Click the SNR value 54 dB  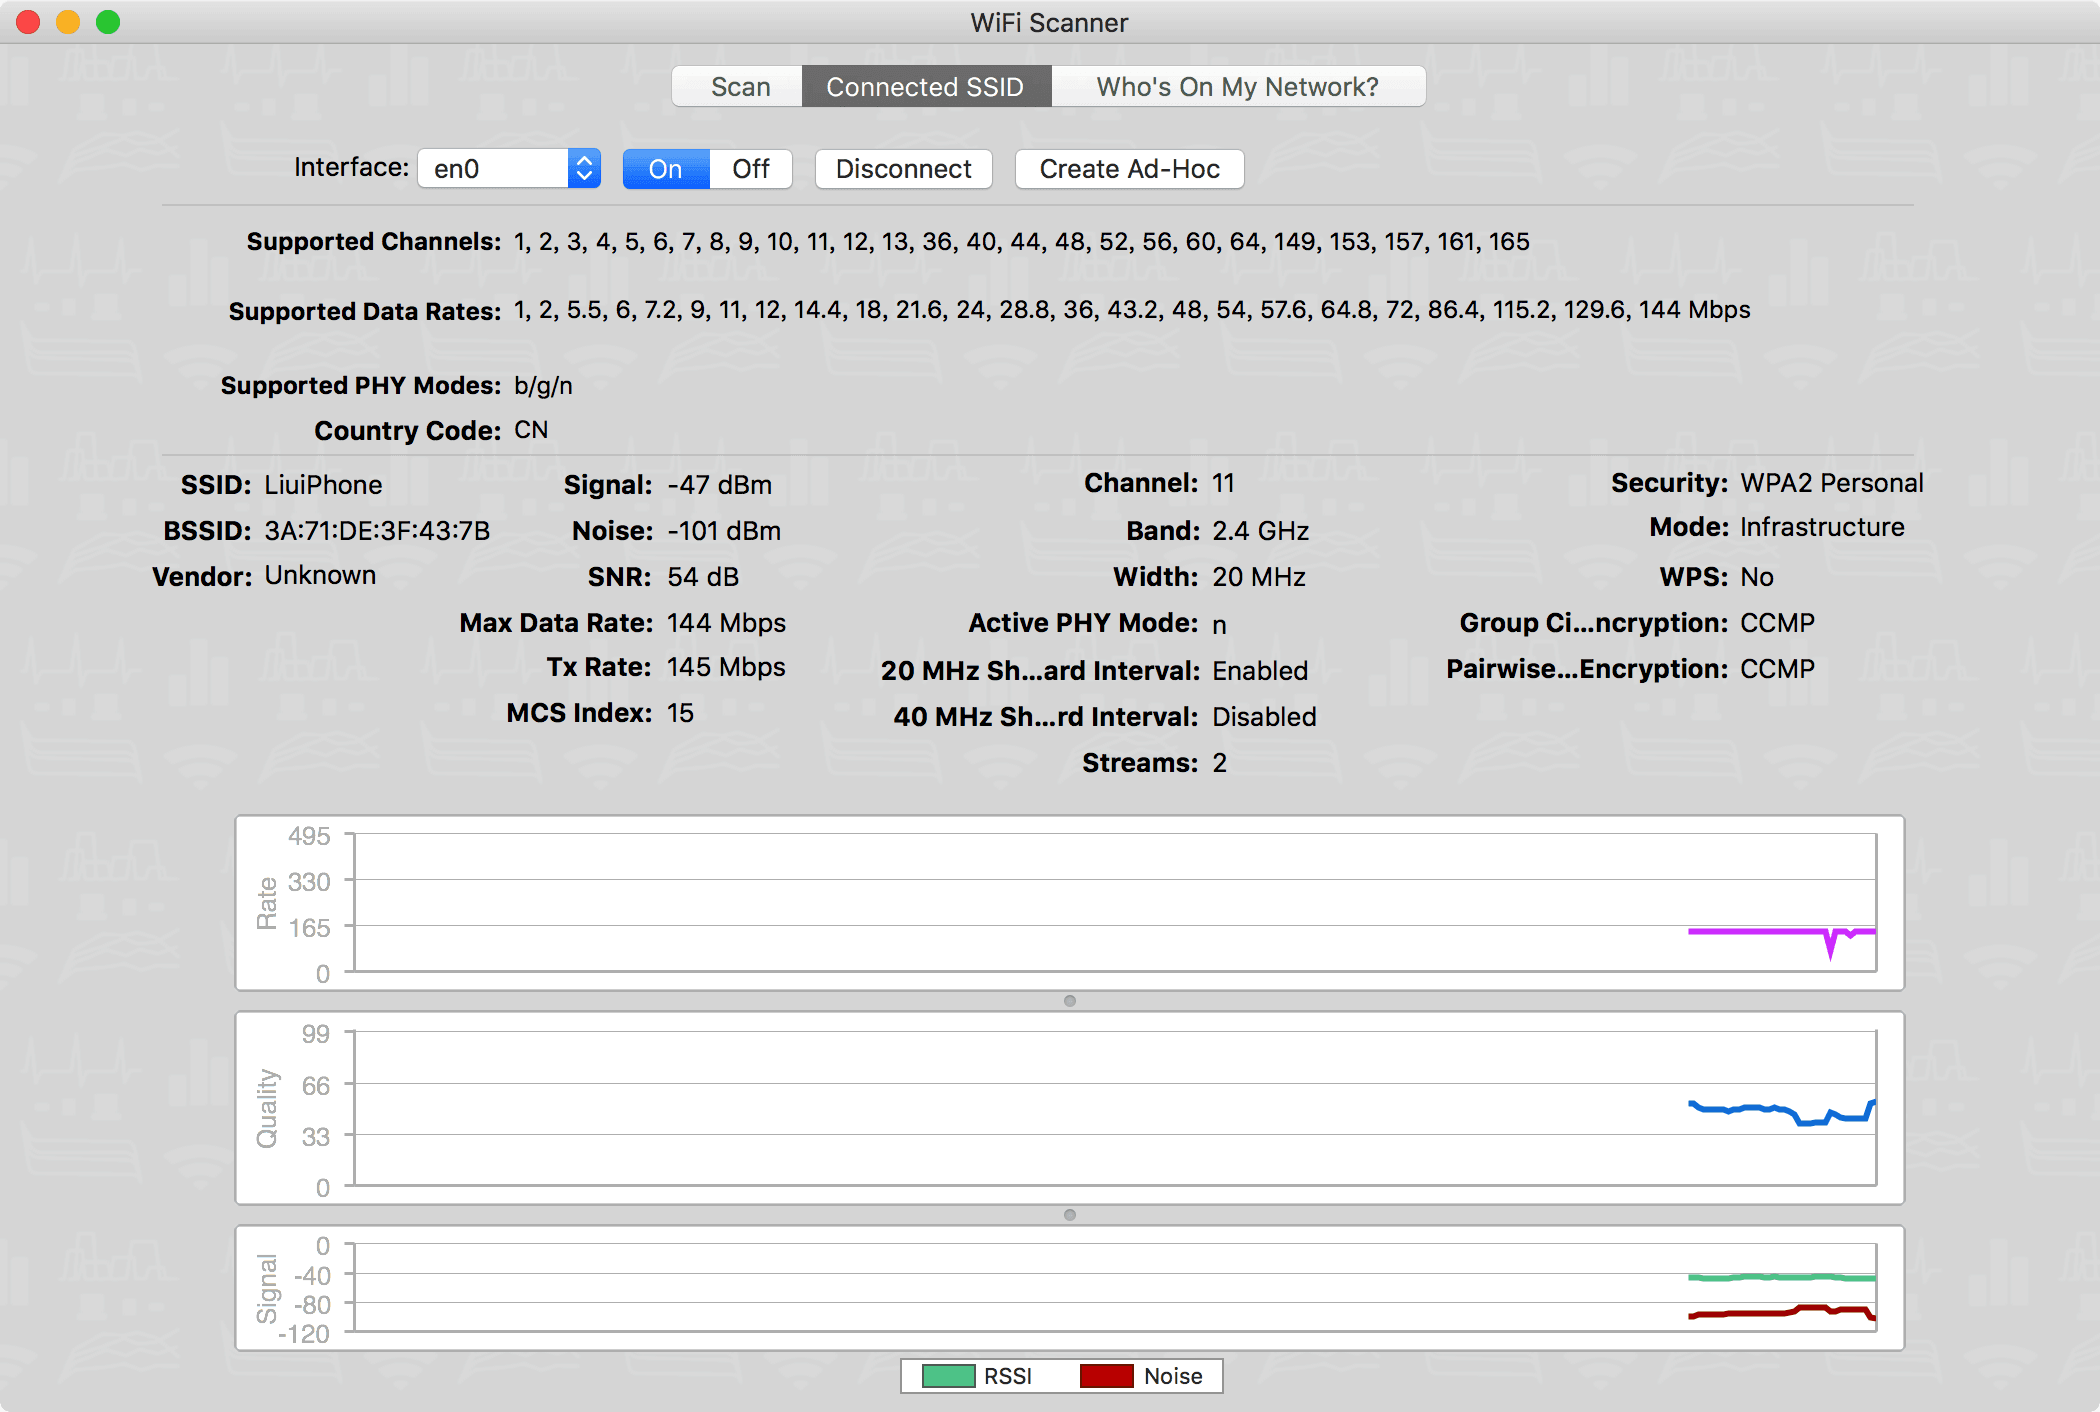coord(703,577)
